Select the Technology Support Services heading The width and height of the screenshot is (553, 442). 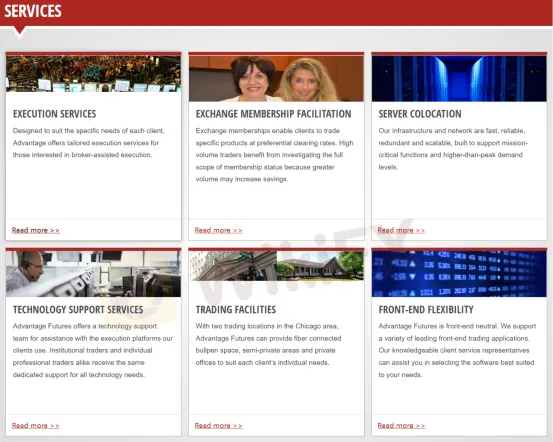pos(78,310)
